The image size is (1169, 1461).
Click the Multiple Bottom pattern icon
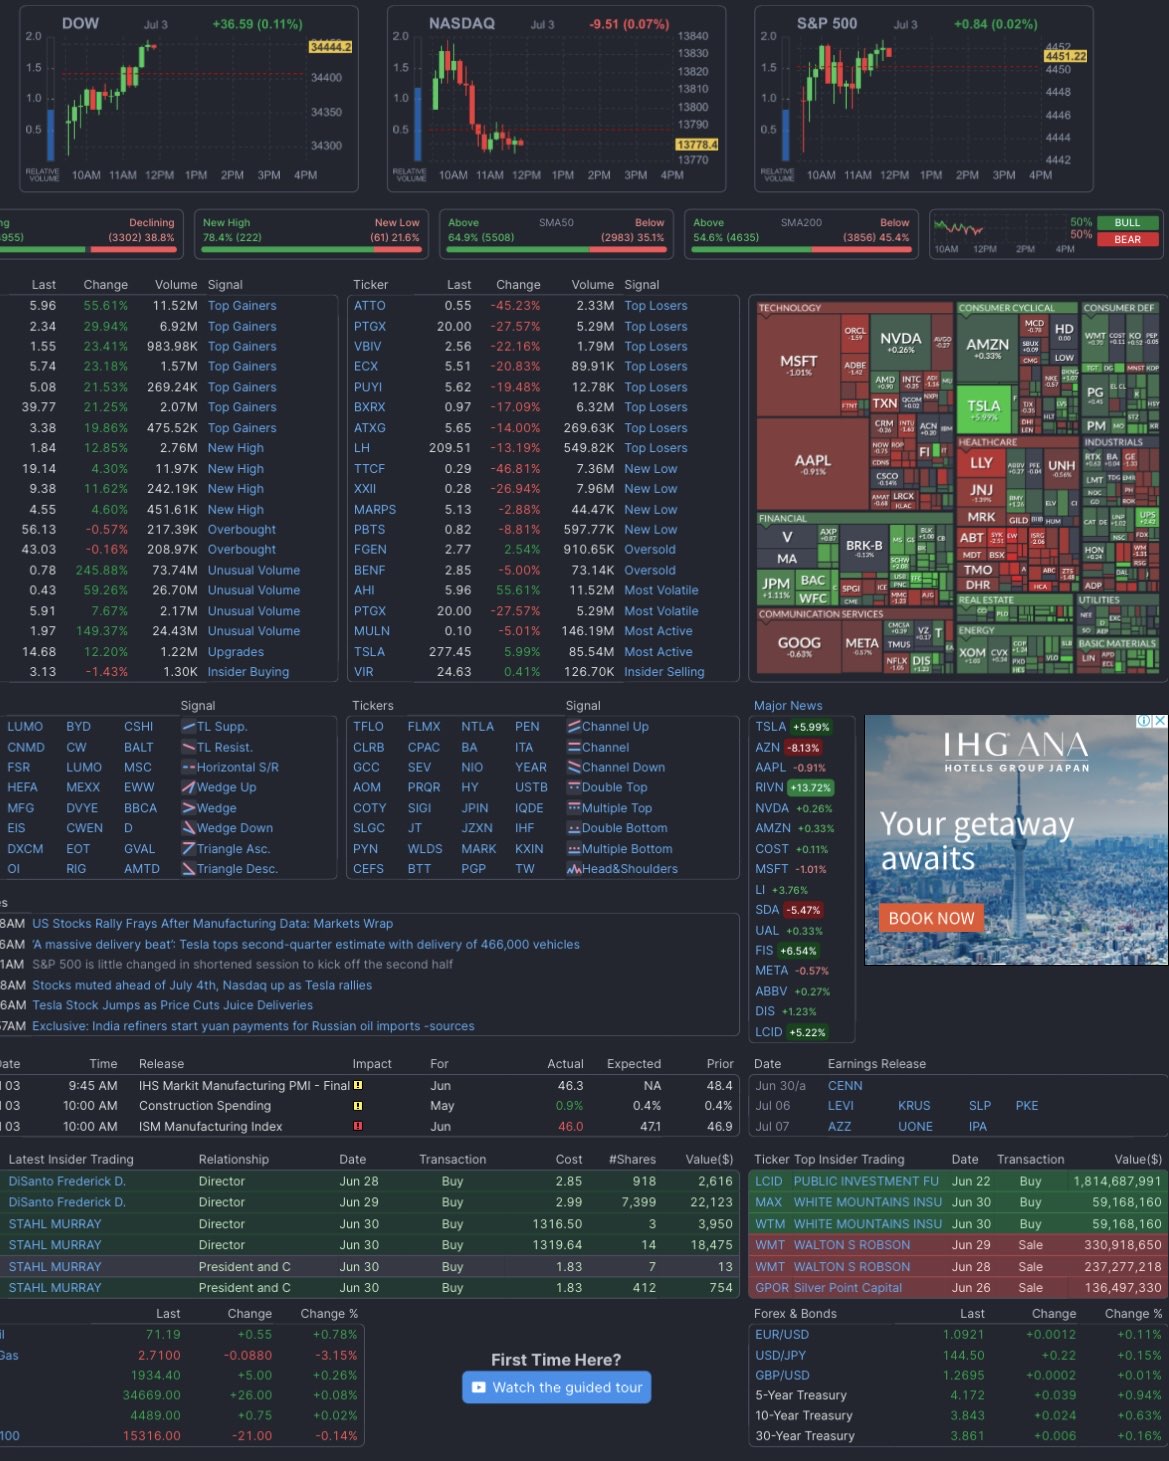click(x=574, y=848)
